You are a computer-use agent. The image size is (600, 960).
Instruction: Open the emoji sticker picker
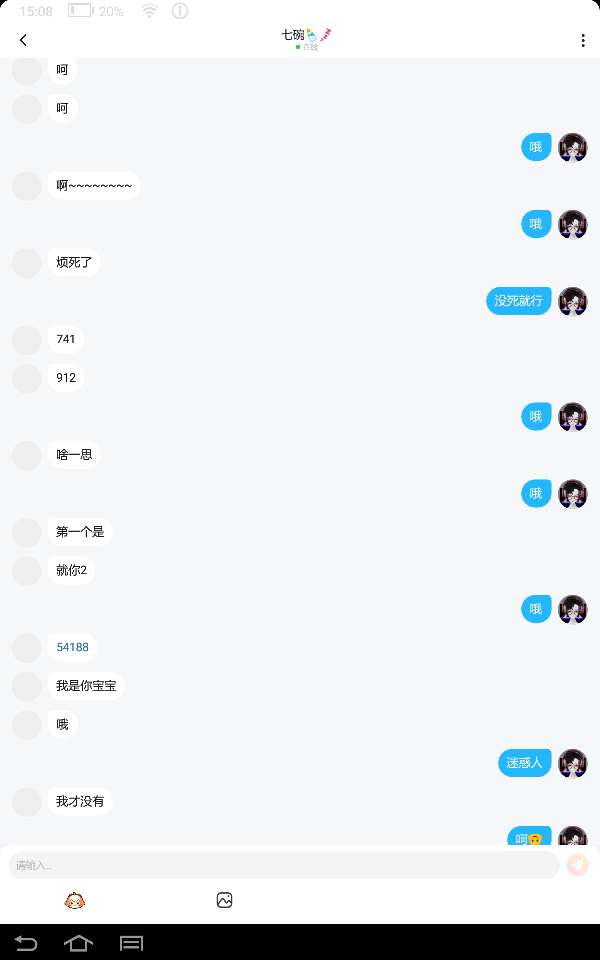pyautogui.click(x=75, y=900)
